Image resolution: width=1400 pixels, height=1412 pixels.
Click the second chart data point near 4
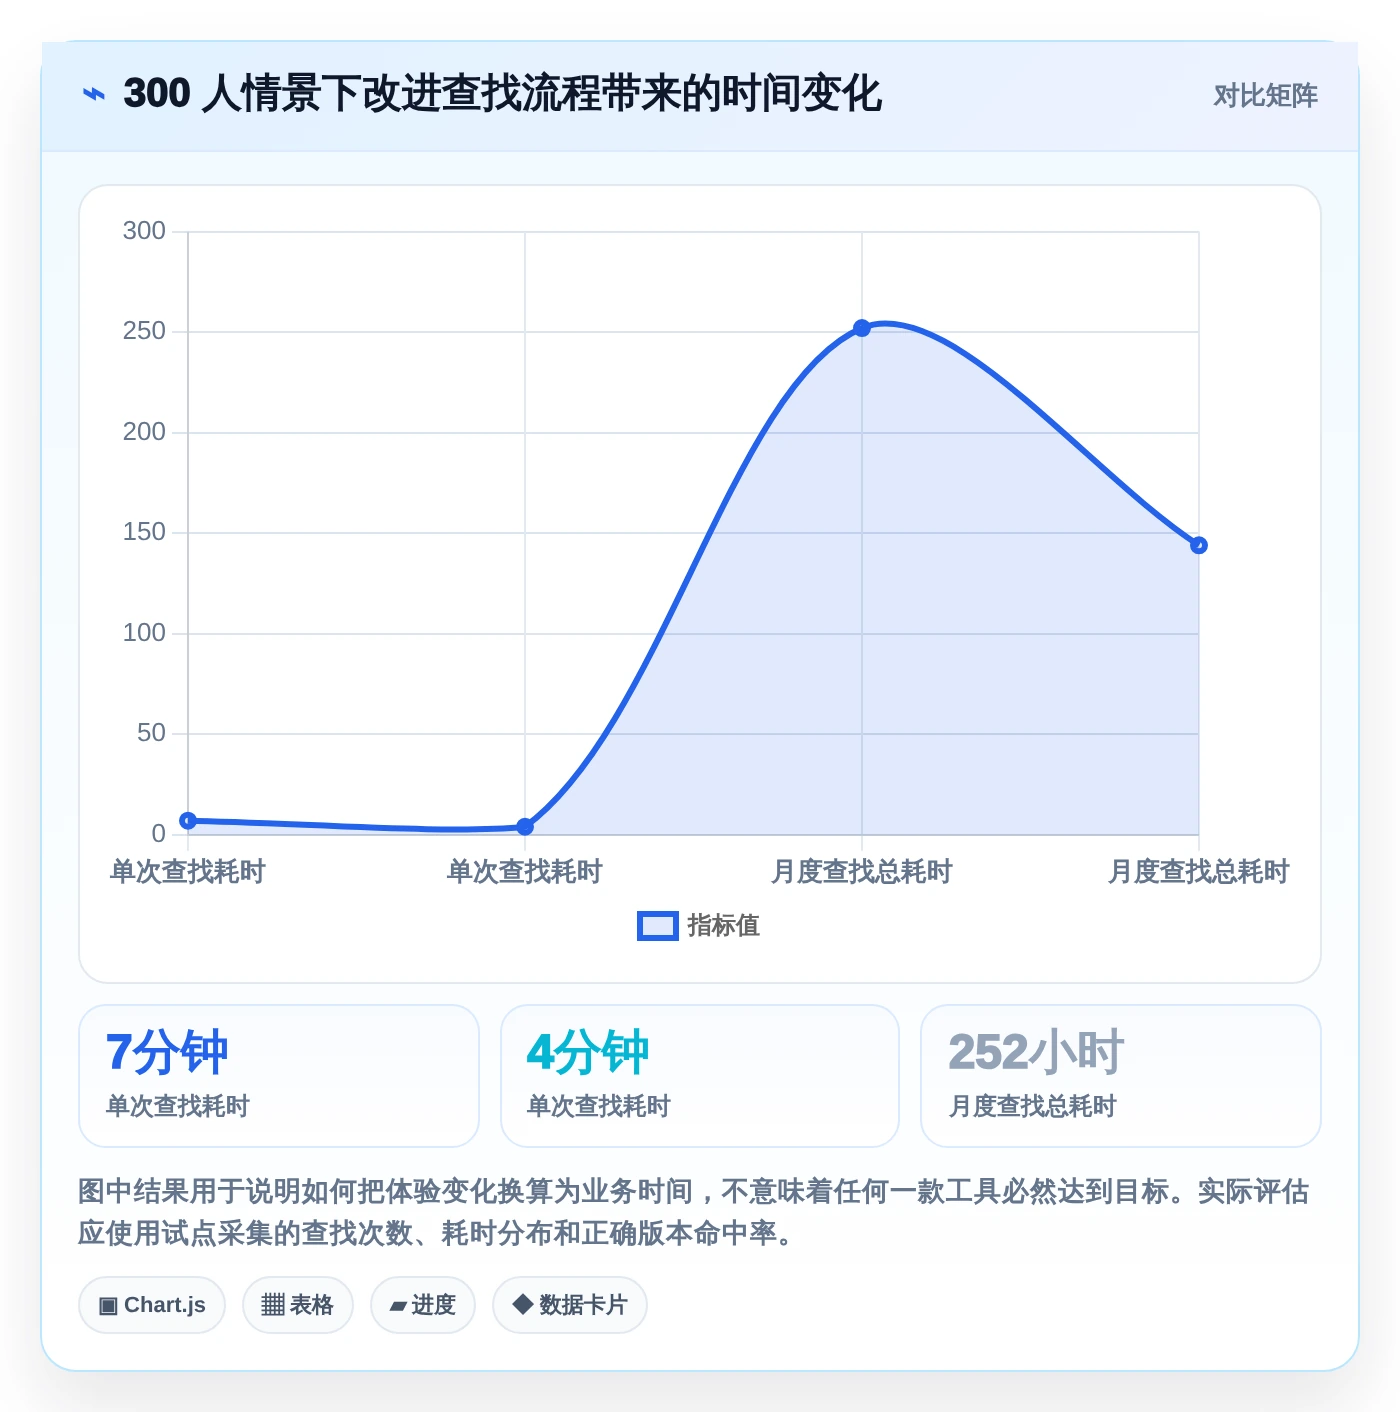[525, 827]
